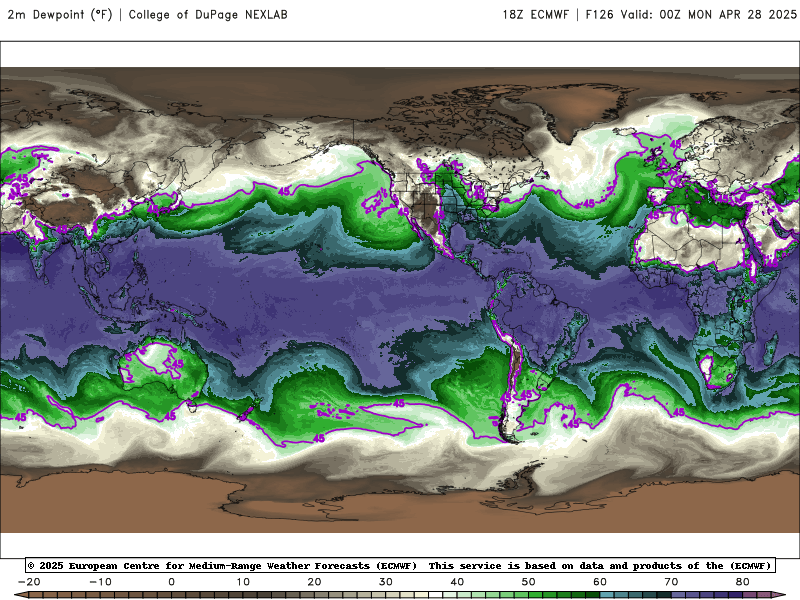This screenshot has height=600, width=800.
Task: Click the "-20" colorbar label
Action: tap(29, 582)
